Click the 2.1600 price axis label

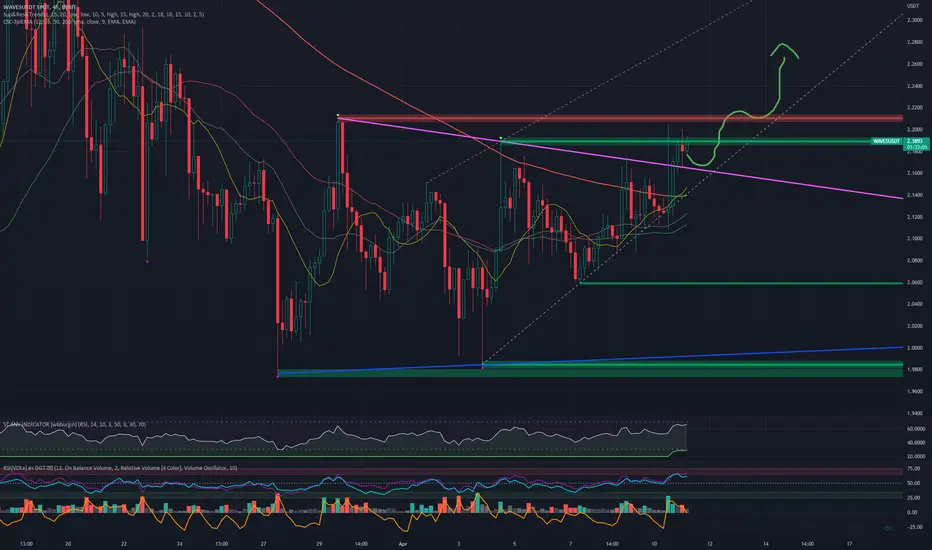pos(915,173)
